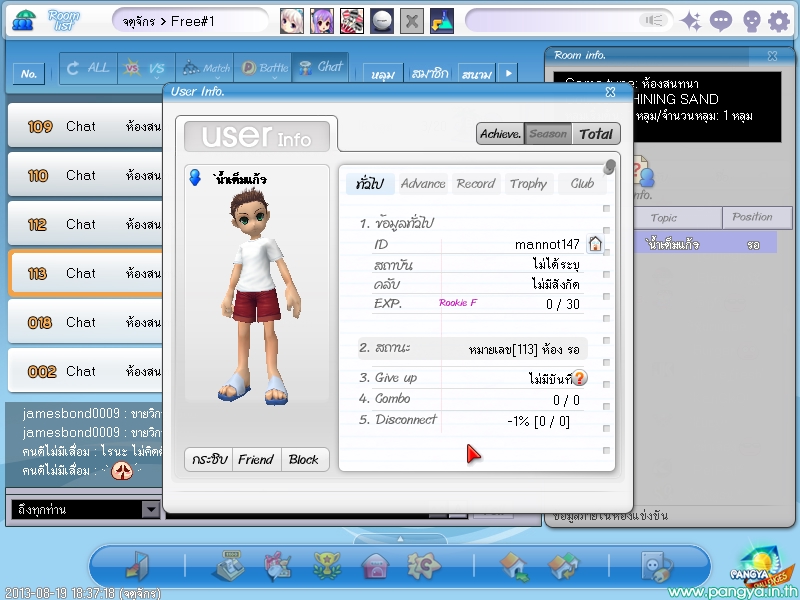Sort by หลุม column header
Image resolution: width=800 pixels, height=600 pixels.
pyautogui.click(x=383, y=73)
